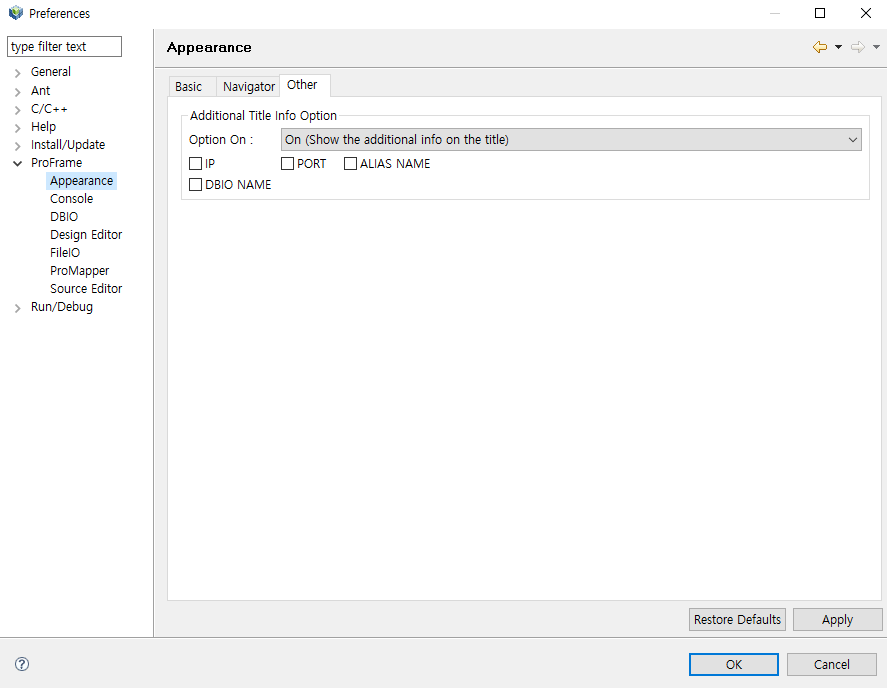Expand the Run/Debug category

[18, 308]
